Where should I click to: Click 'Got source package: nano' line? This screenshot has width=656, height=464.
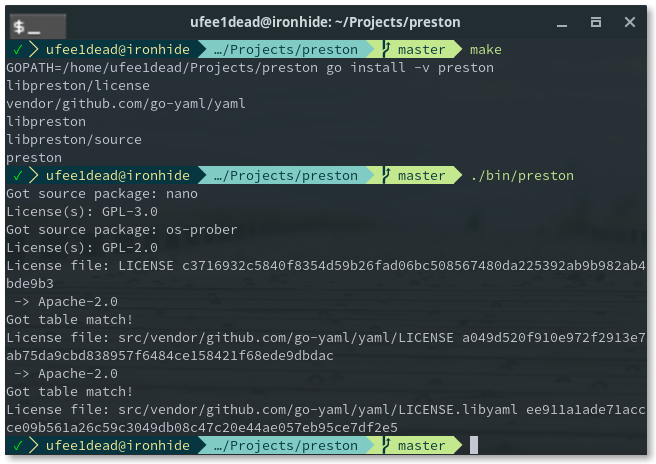tap(102, 194)
